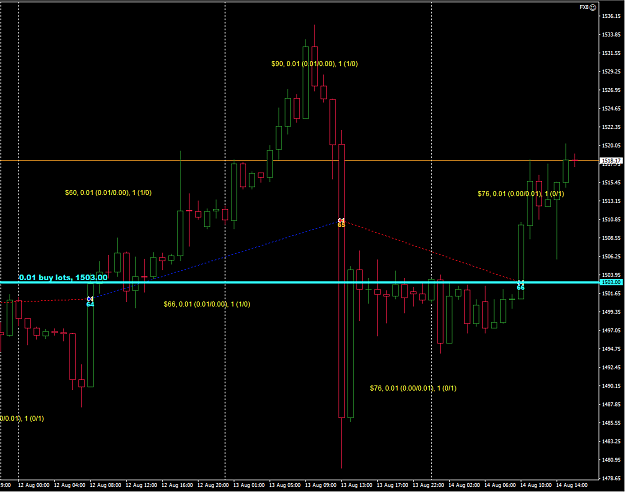This screenshot has height=492, width=625.
Task: Click the trade 64 entry arrow marker
Action: coord(90,301)
